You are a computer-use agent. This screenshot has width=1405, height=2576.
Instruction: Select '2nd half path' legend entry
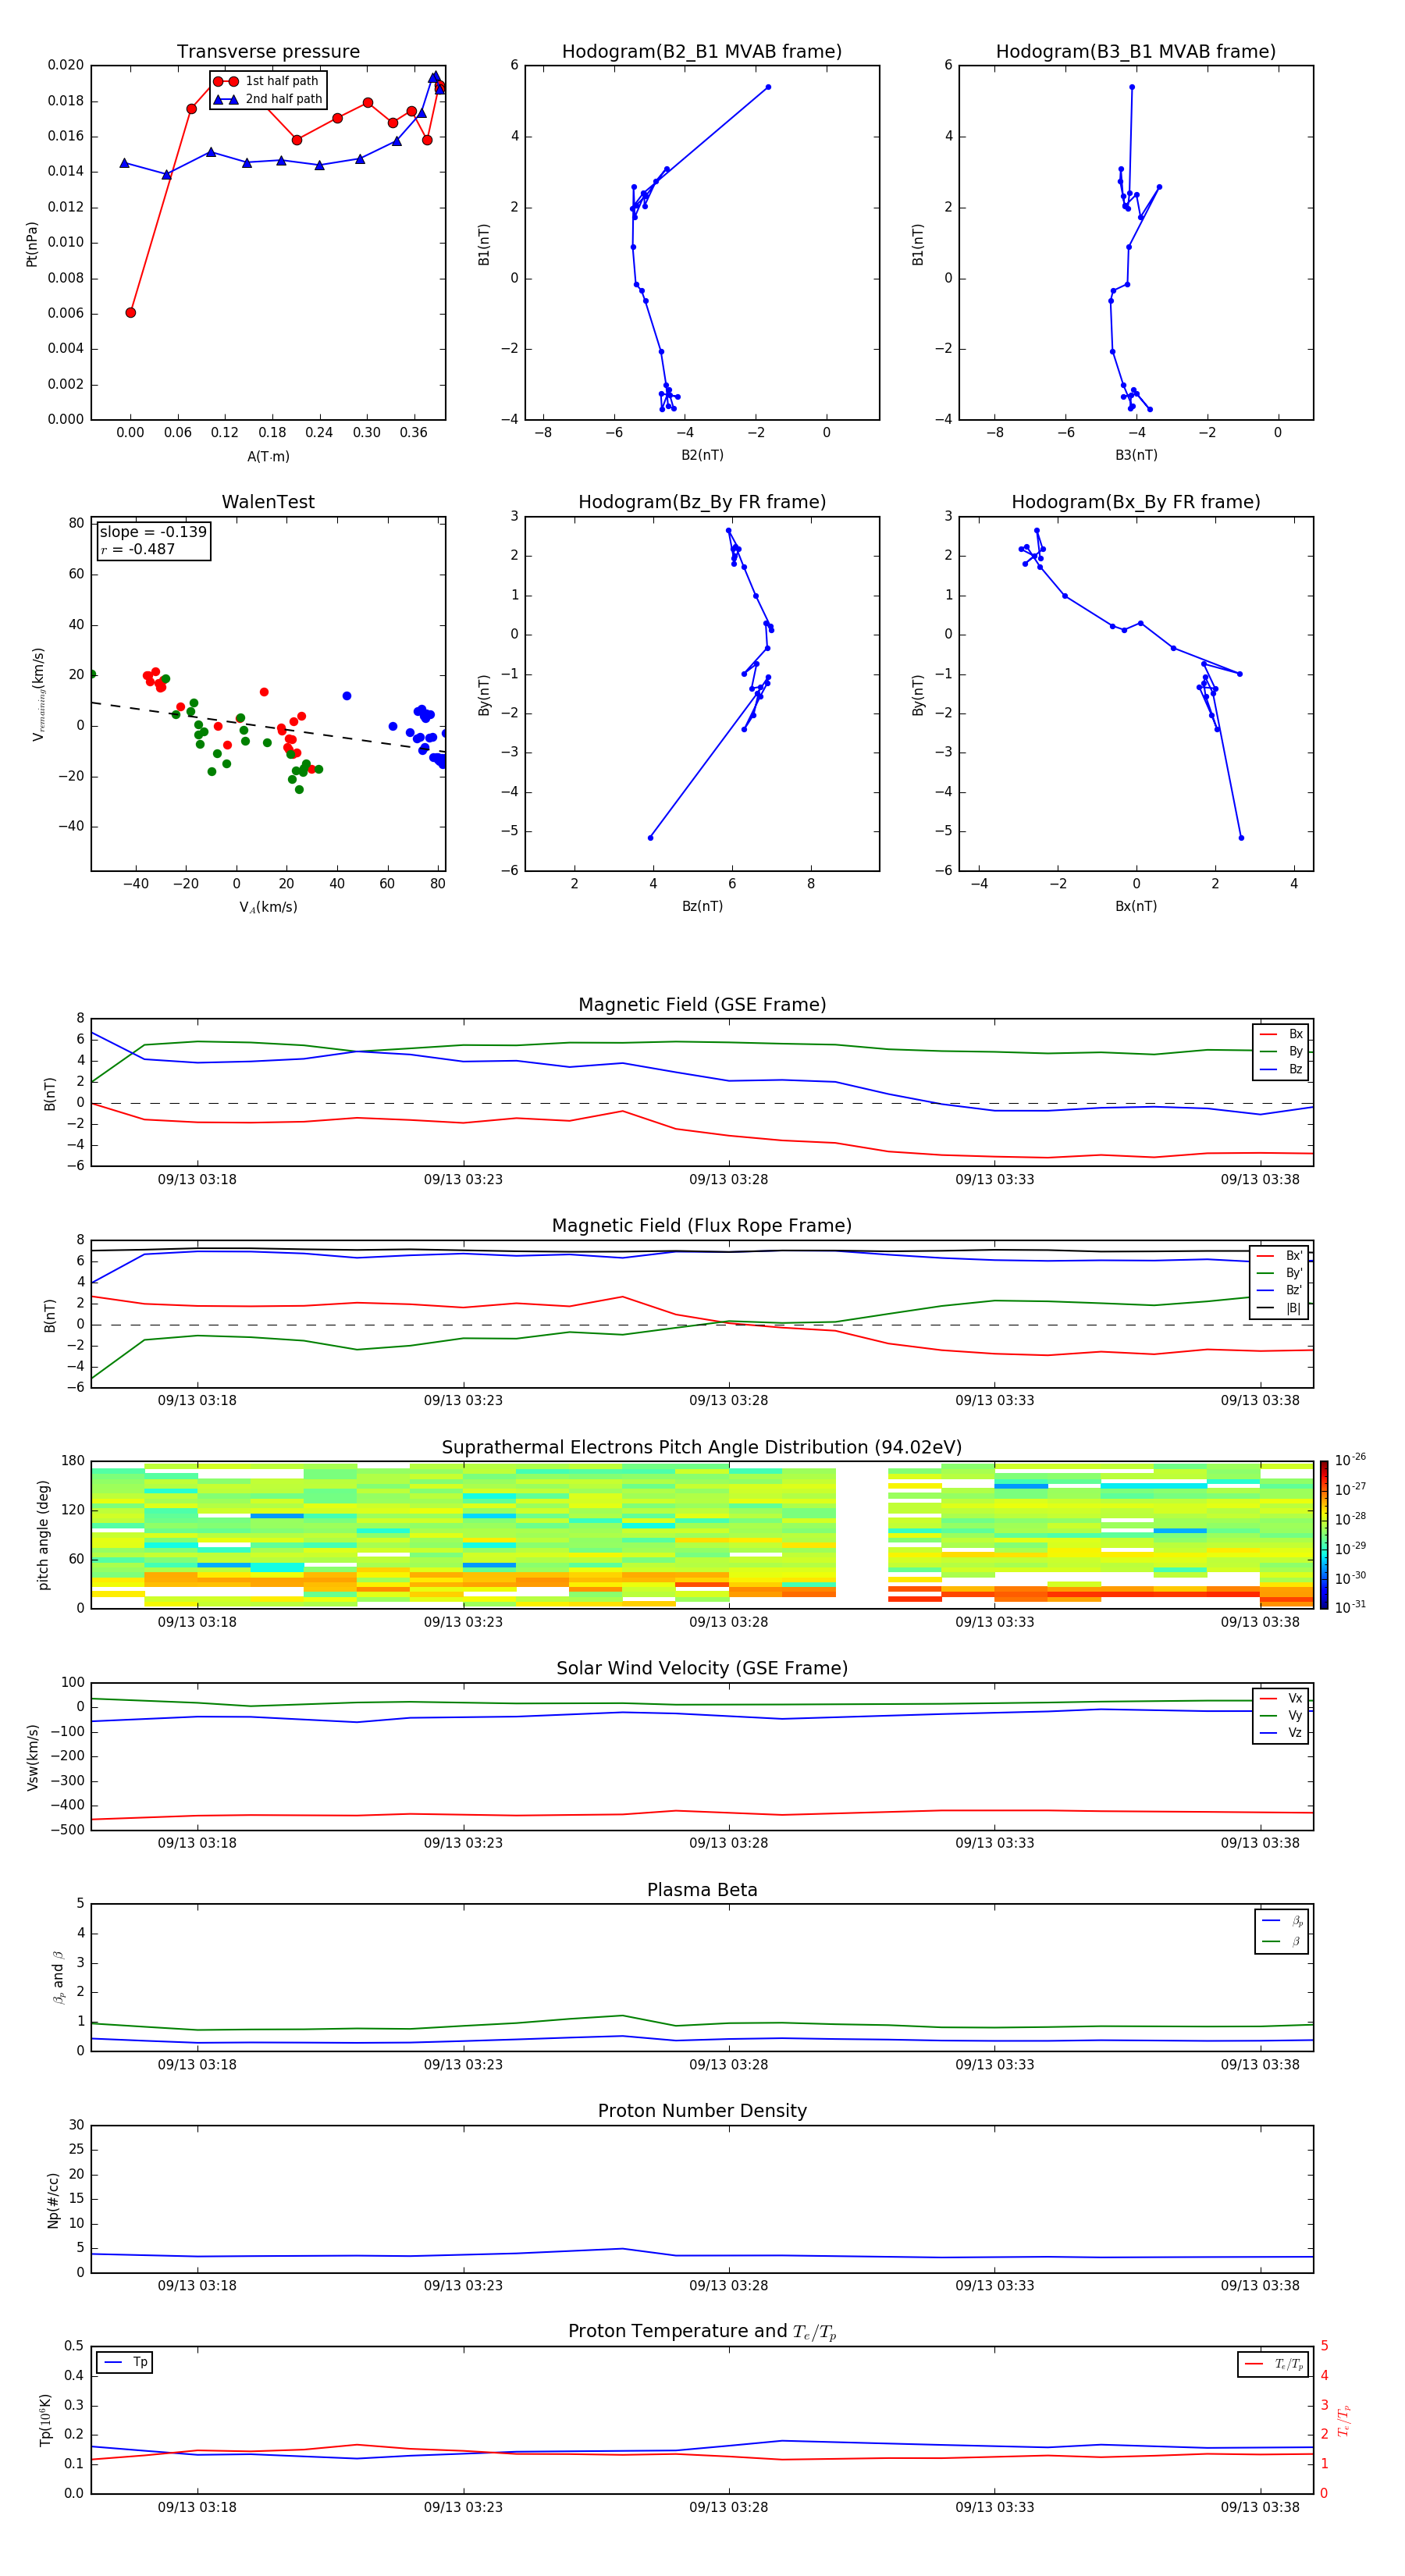pyautogui.click(x=268, y=99)
